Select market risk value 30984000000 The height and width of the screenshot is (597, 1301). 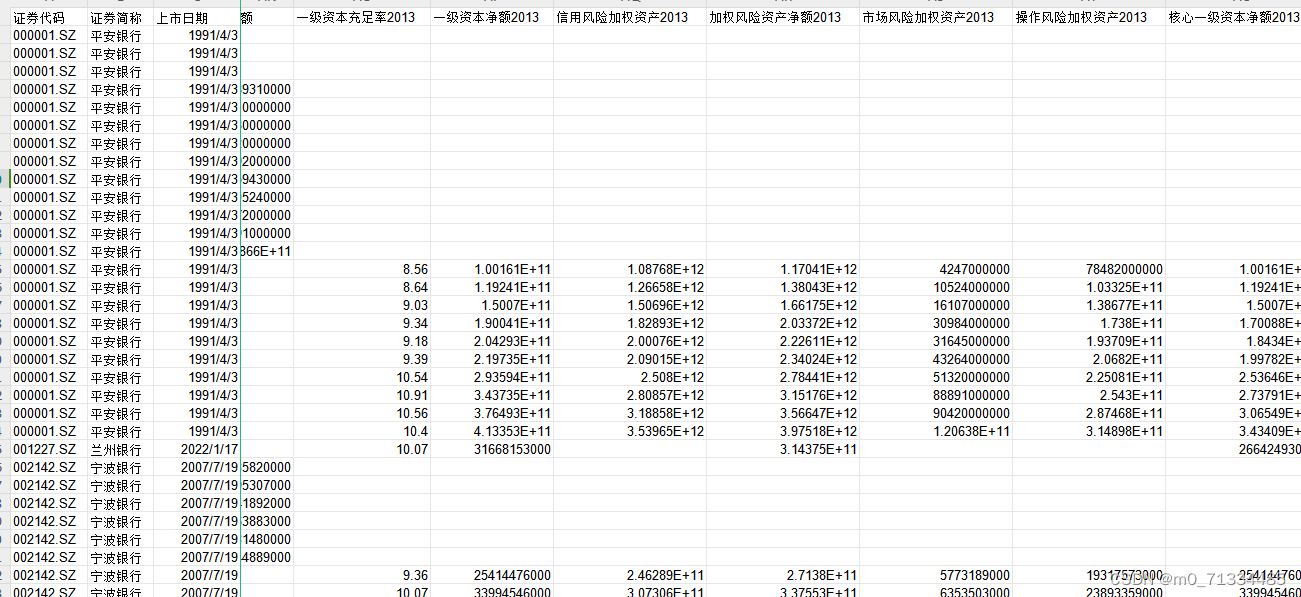936,323
